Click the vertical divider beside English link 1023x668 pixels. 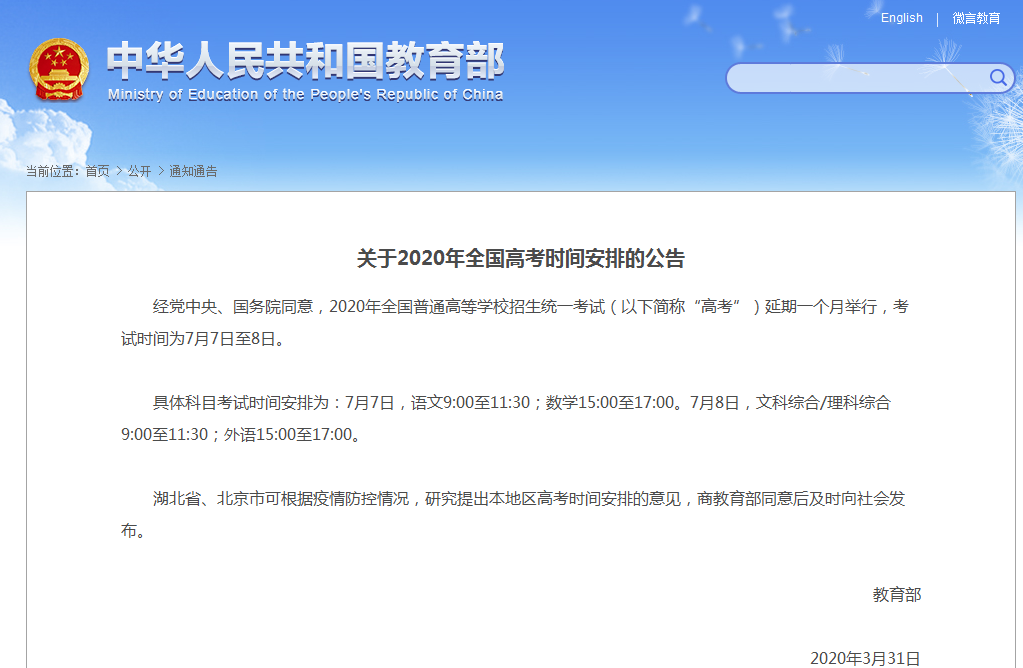pyautogui.click(x=937, y=19)
